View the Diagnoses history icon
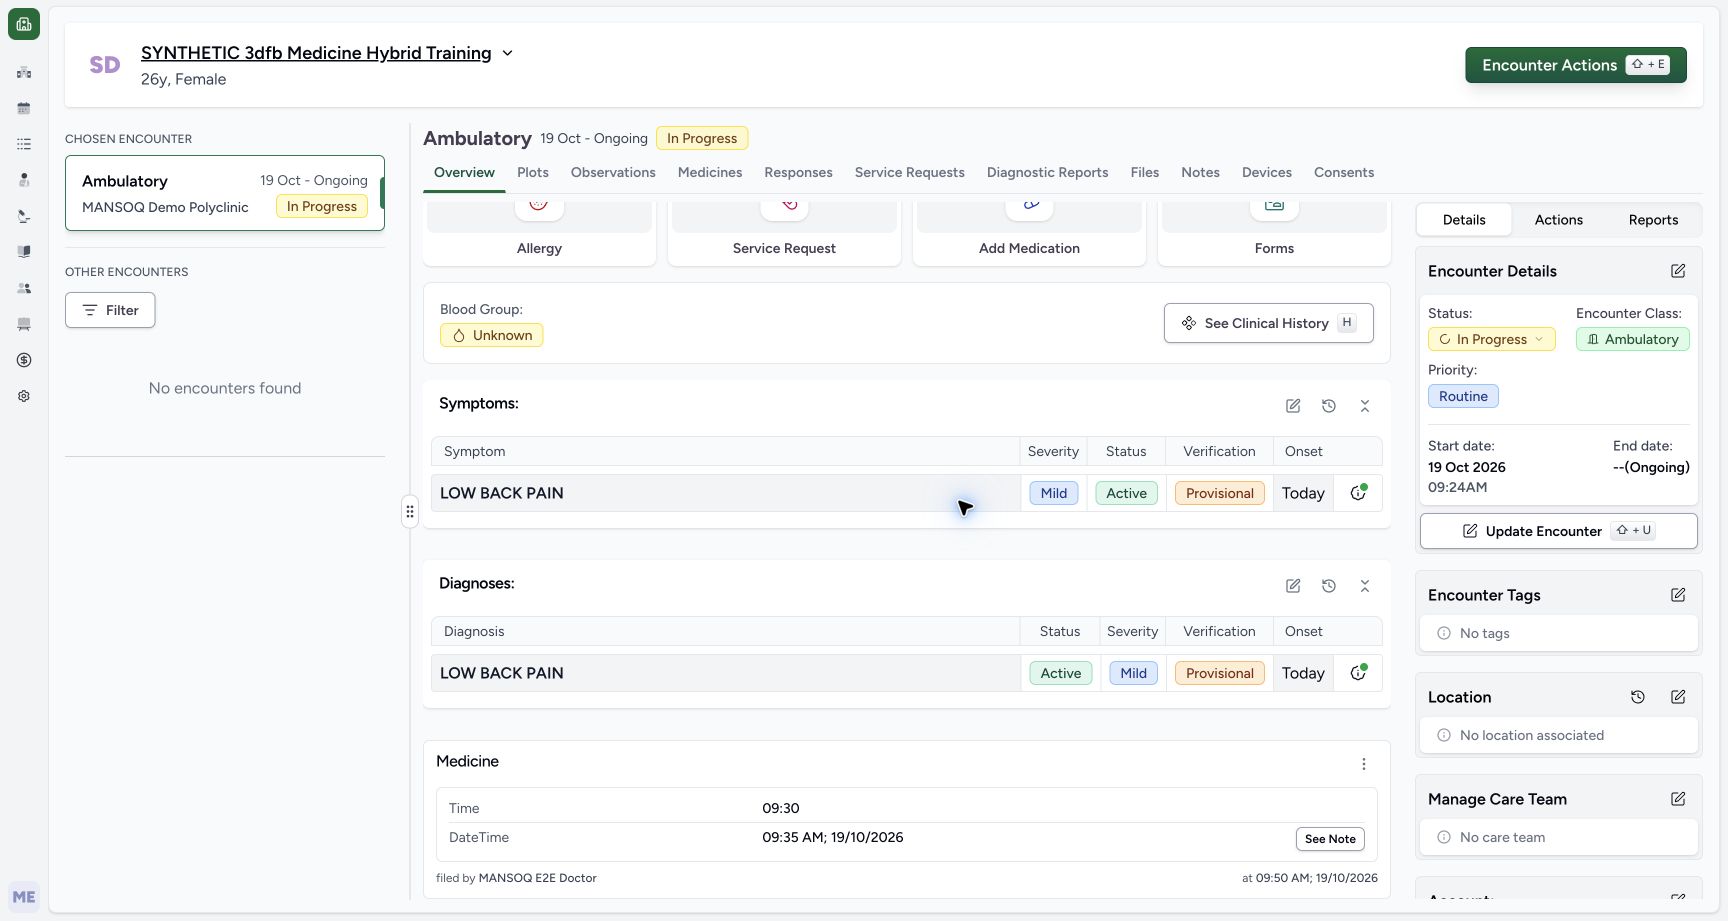The width and height of the screenshot is (1728, 921). [x=1329, y=586]
